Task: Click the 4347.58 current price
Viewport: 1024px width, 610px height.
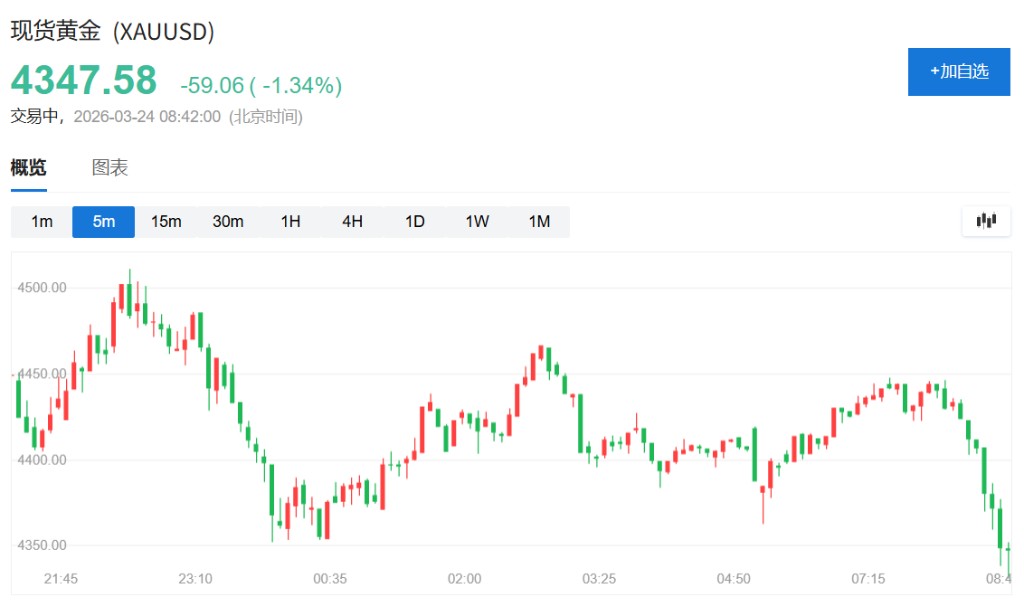Action: (x=84, y=80)
